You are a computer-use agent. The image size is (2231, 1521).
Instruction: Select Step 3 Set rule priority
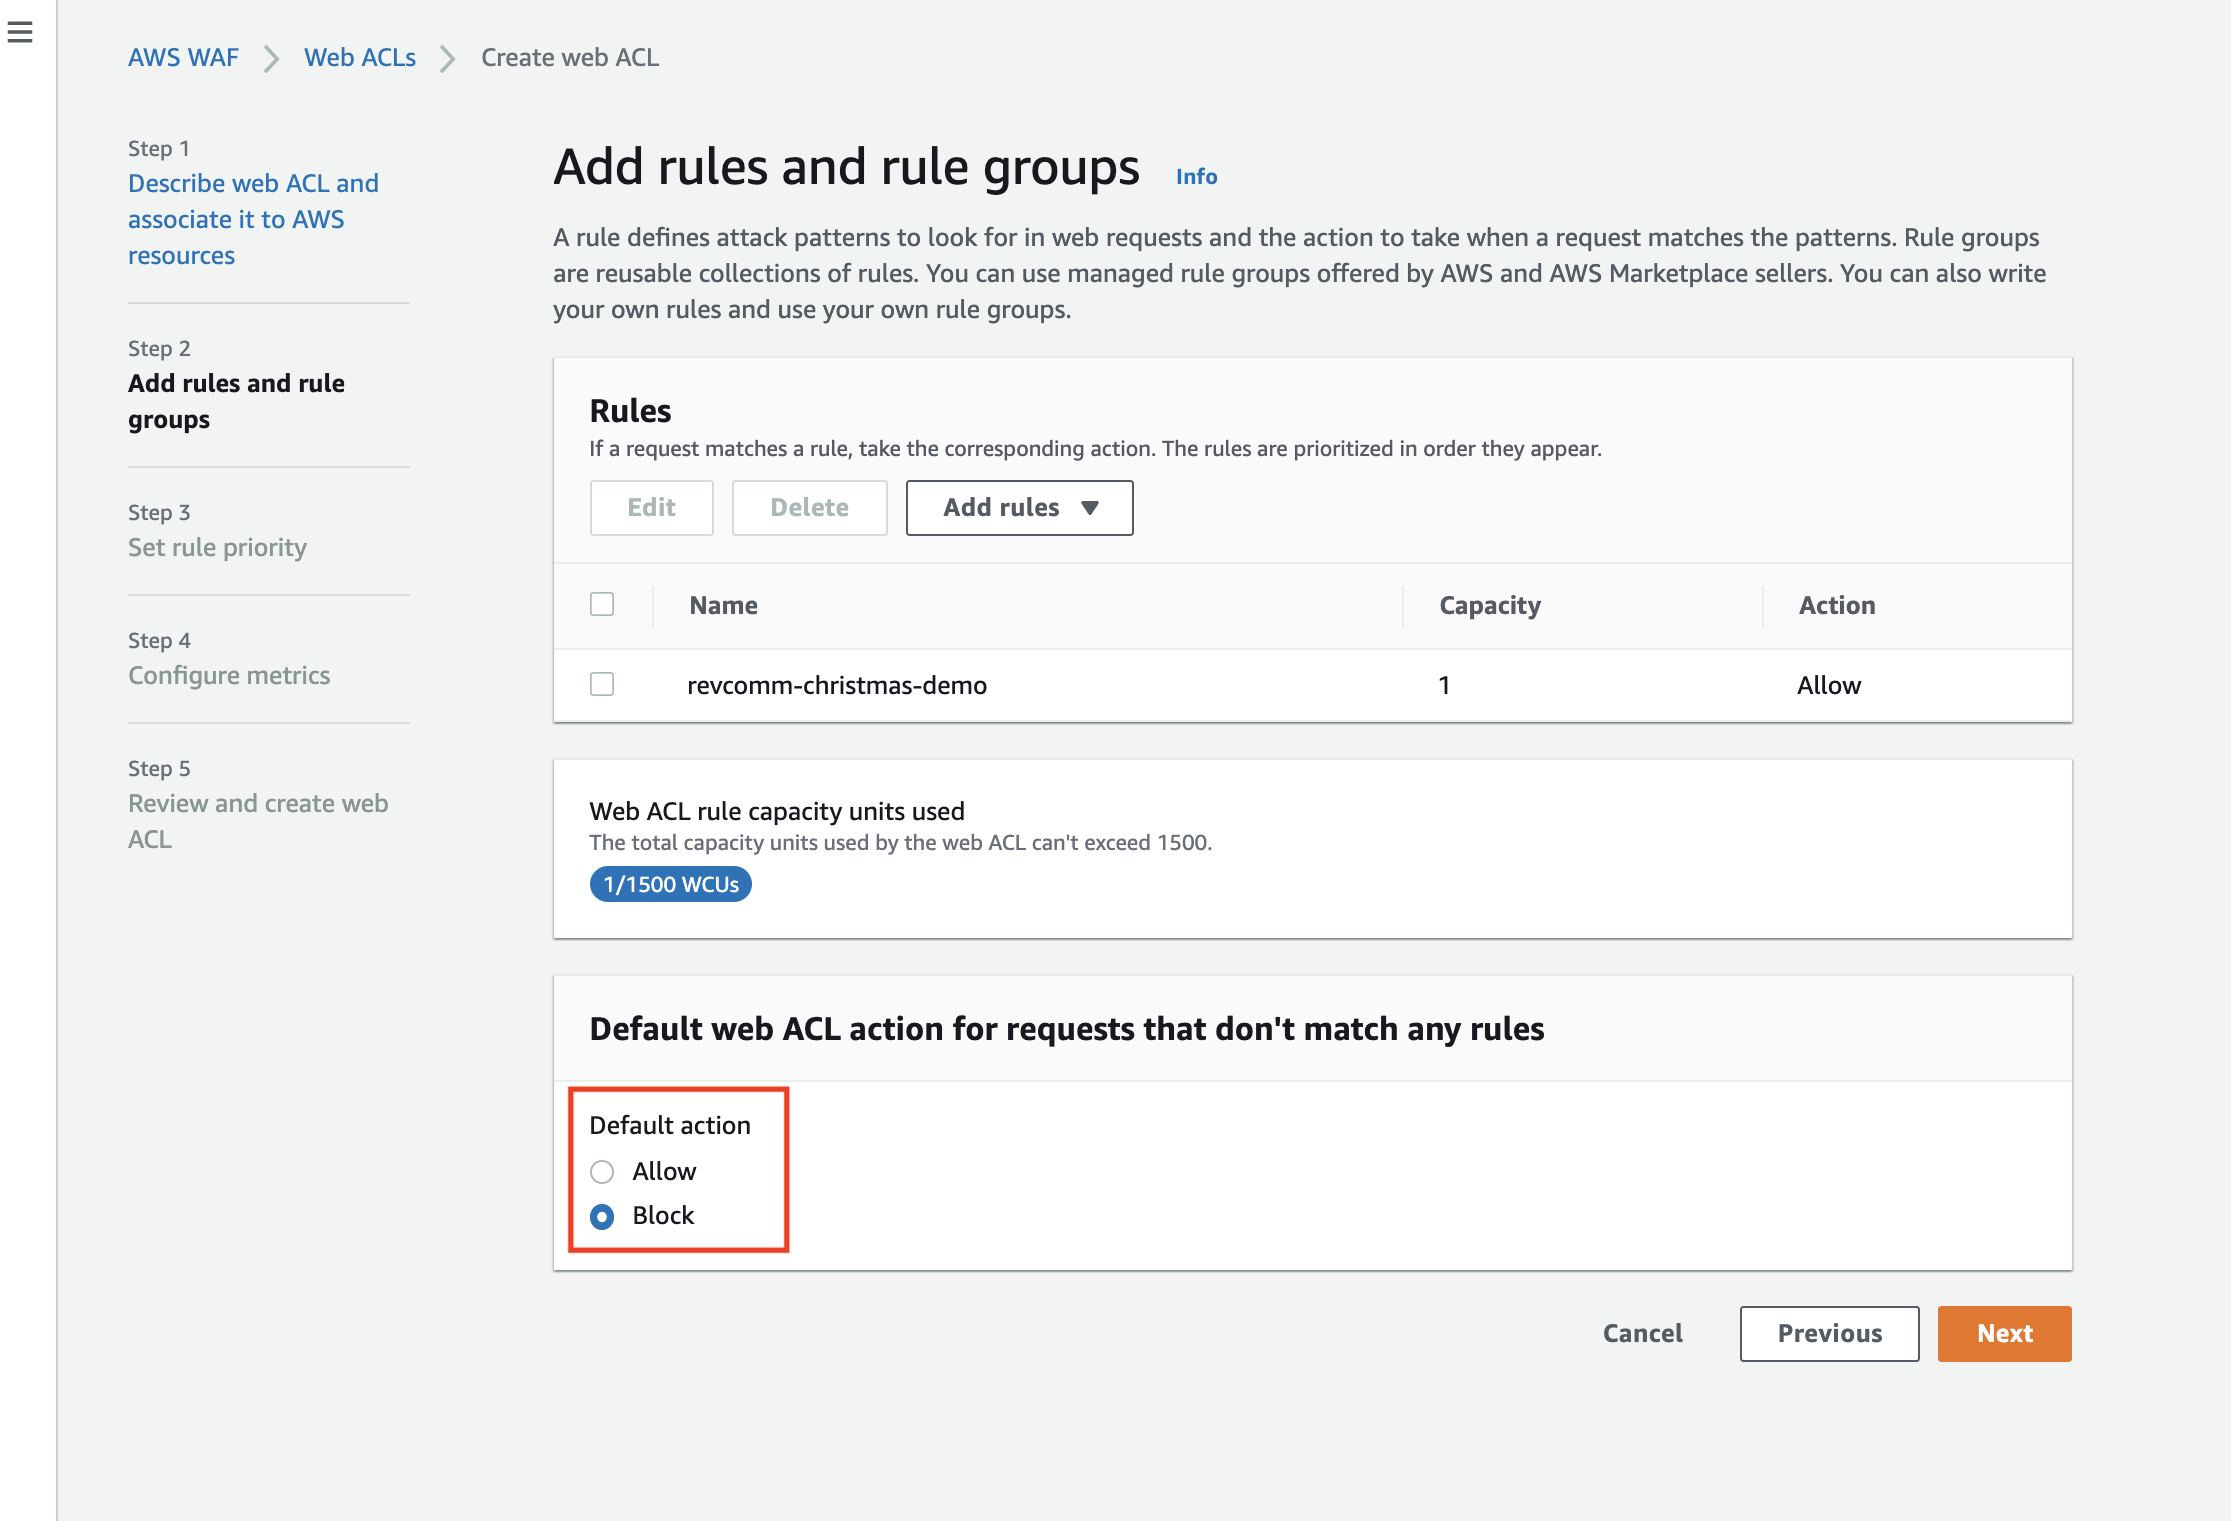pos(217,548)
